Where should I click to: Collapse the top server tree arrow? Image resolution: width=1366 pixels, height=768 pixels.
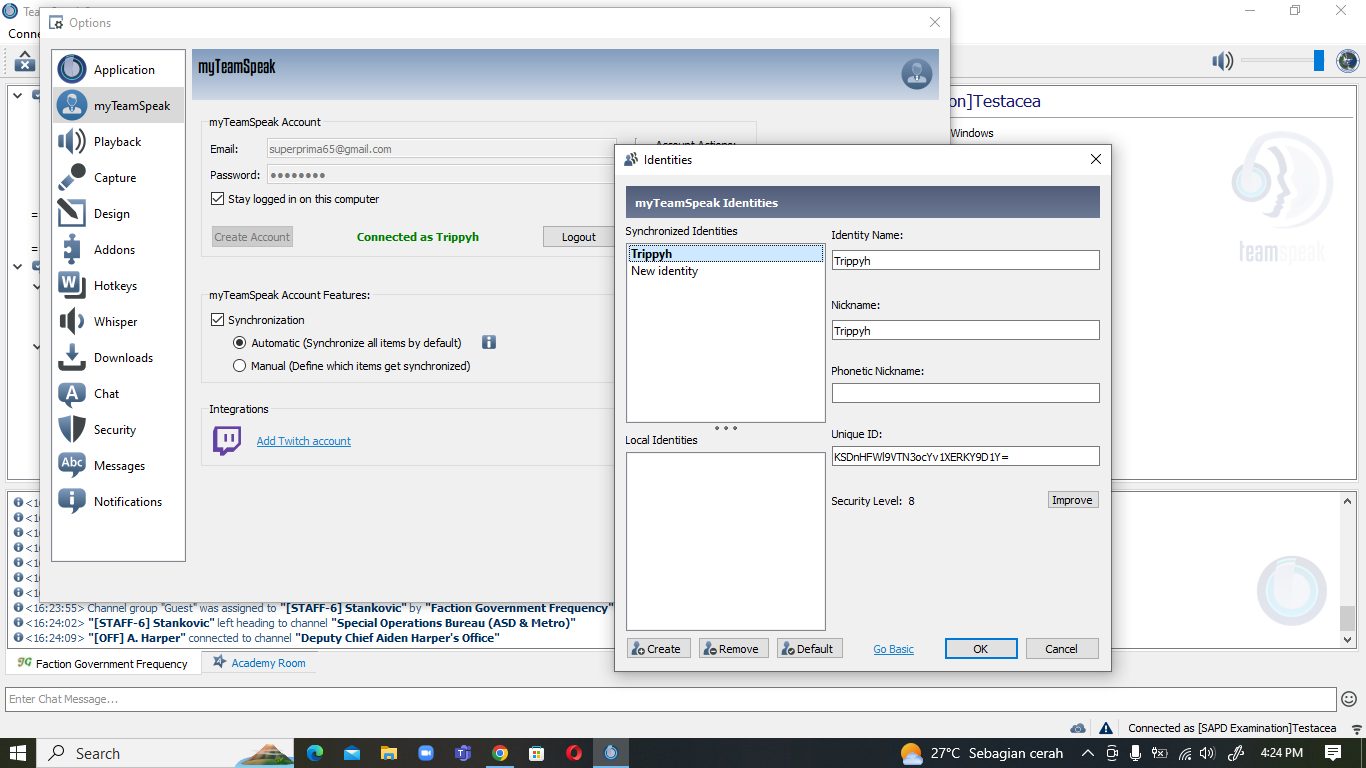click(18, 96)
